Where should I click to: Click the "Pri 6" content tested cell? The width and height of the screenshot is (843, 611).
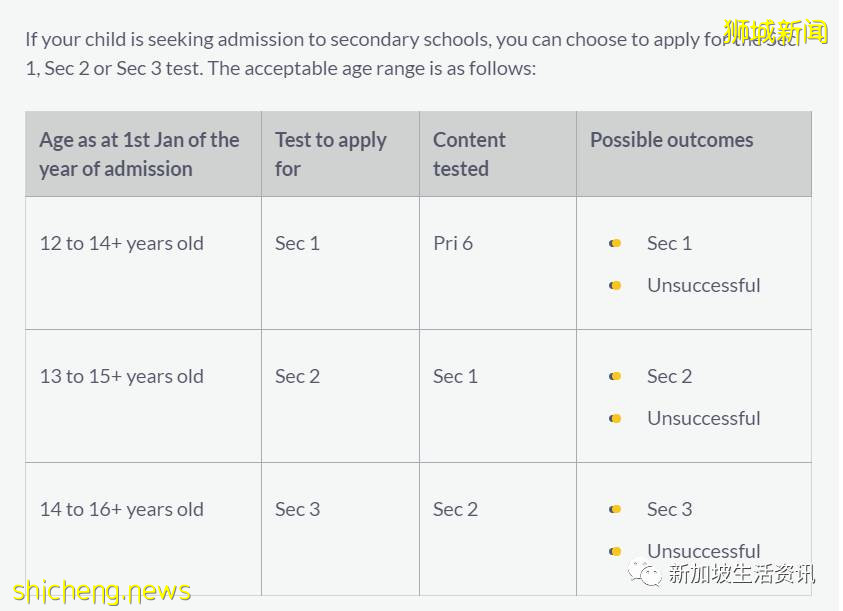[x=453, y=243]
